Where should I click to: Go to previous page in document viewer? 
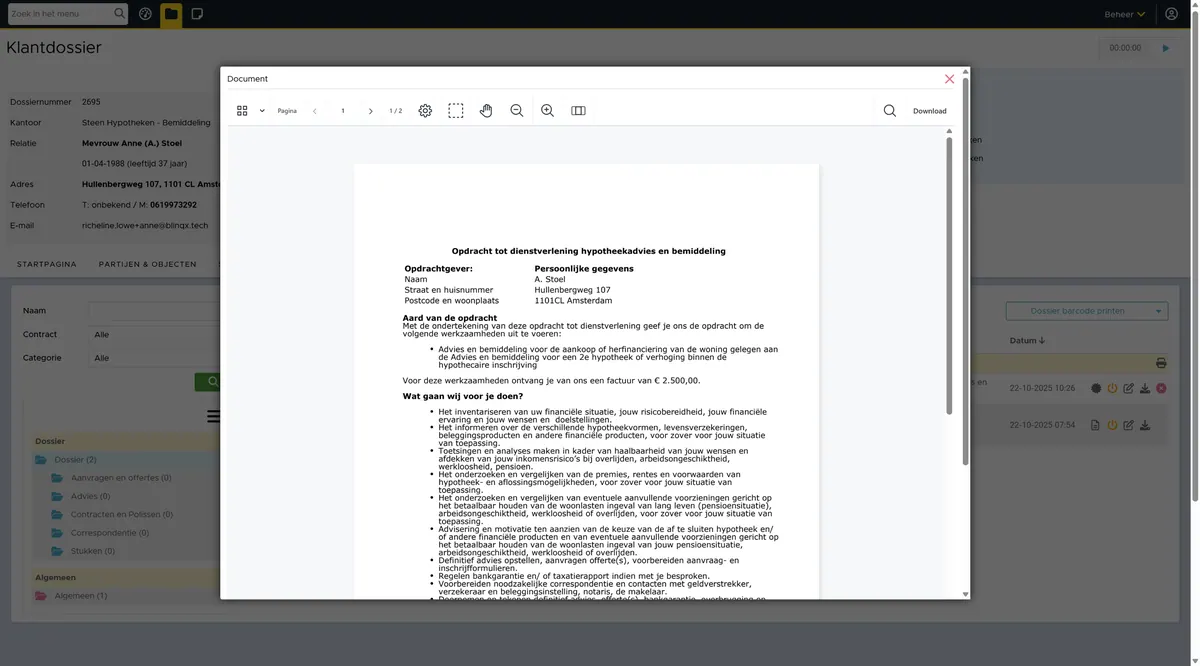point(315,111)
